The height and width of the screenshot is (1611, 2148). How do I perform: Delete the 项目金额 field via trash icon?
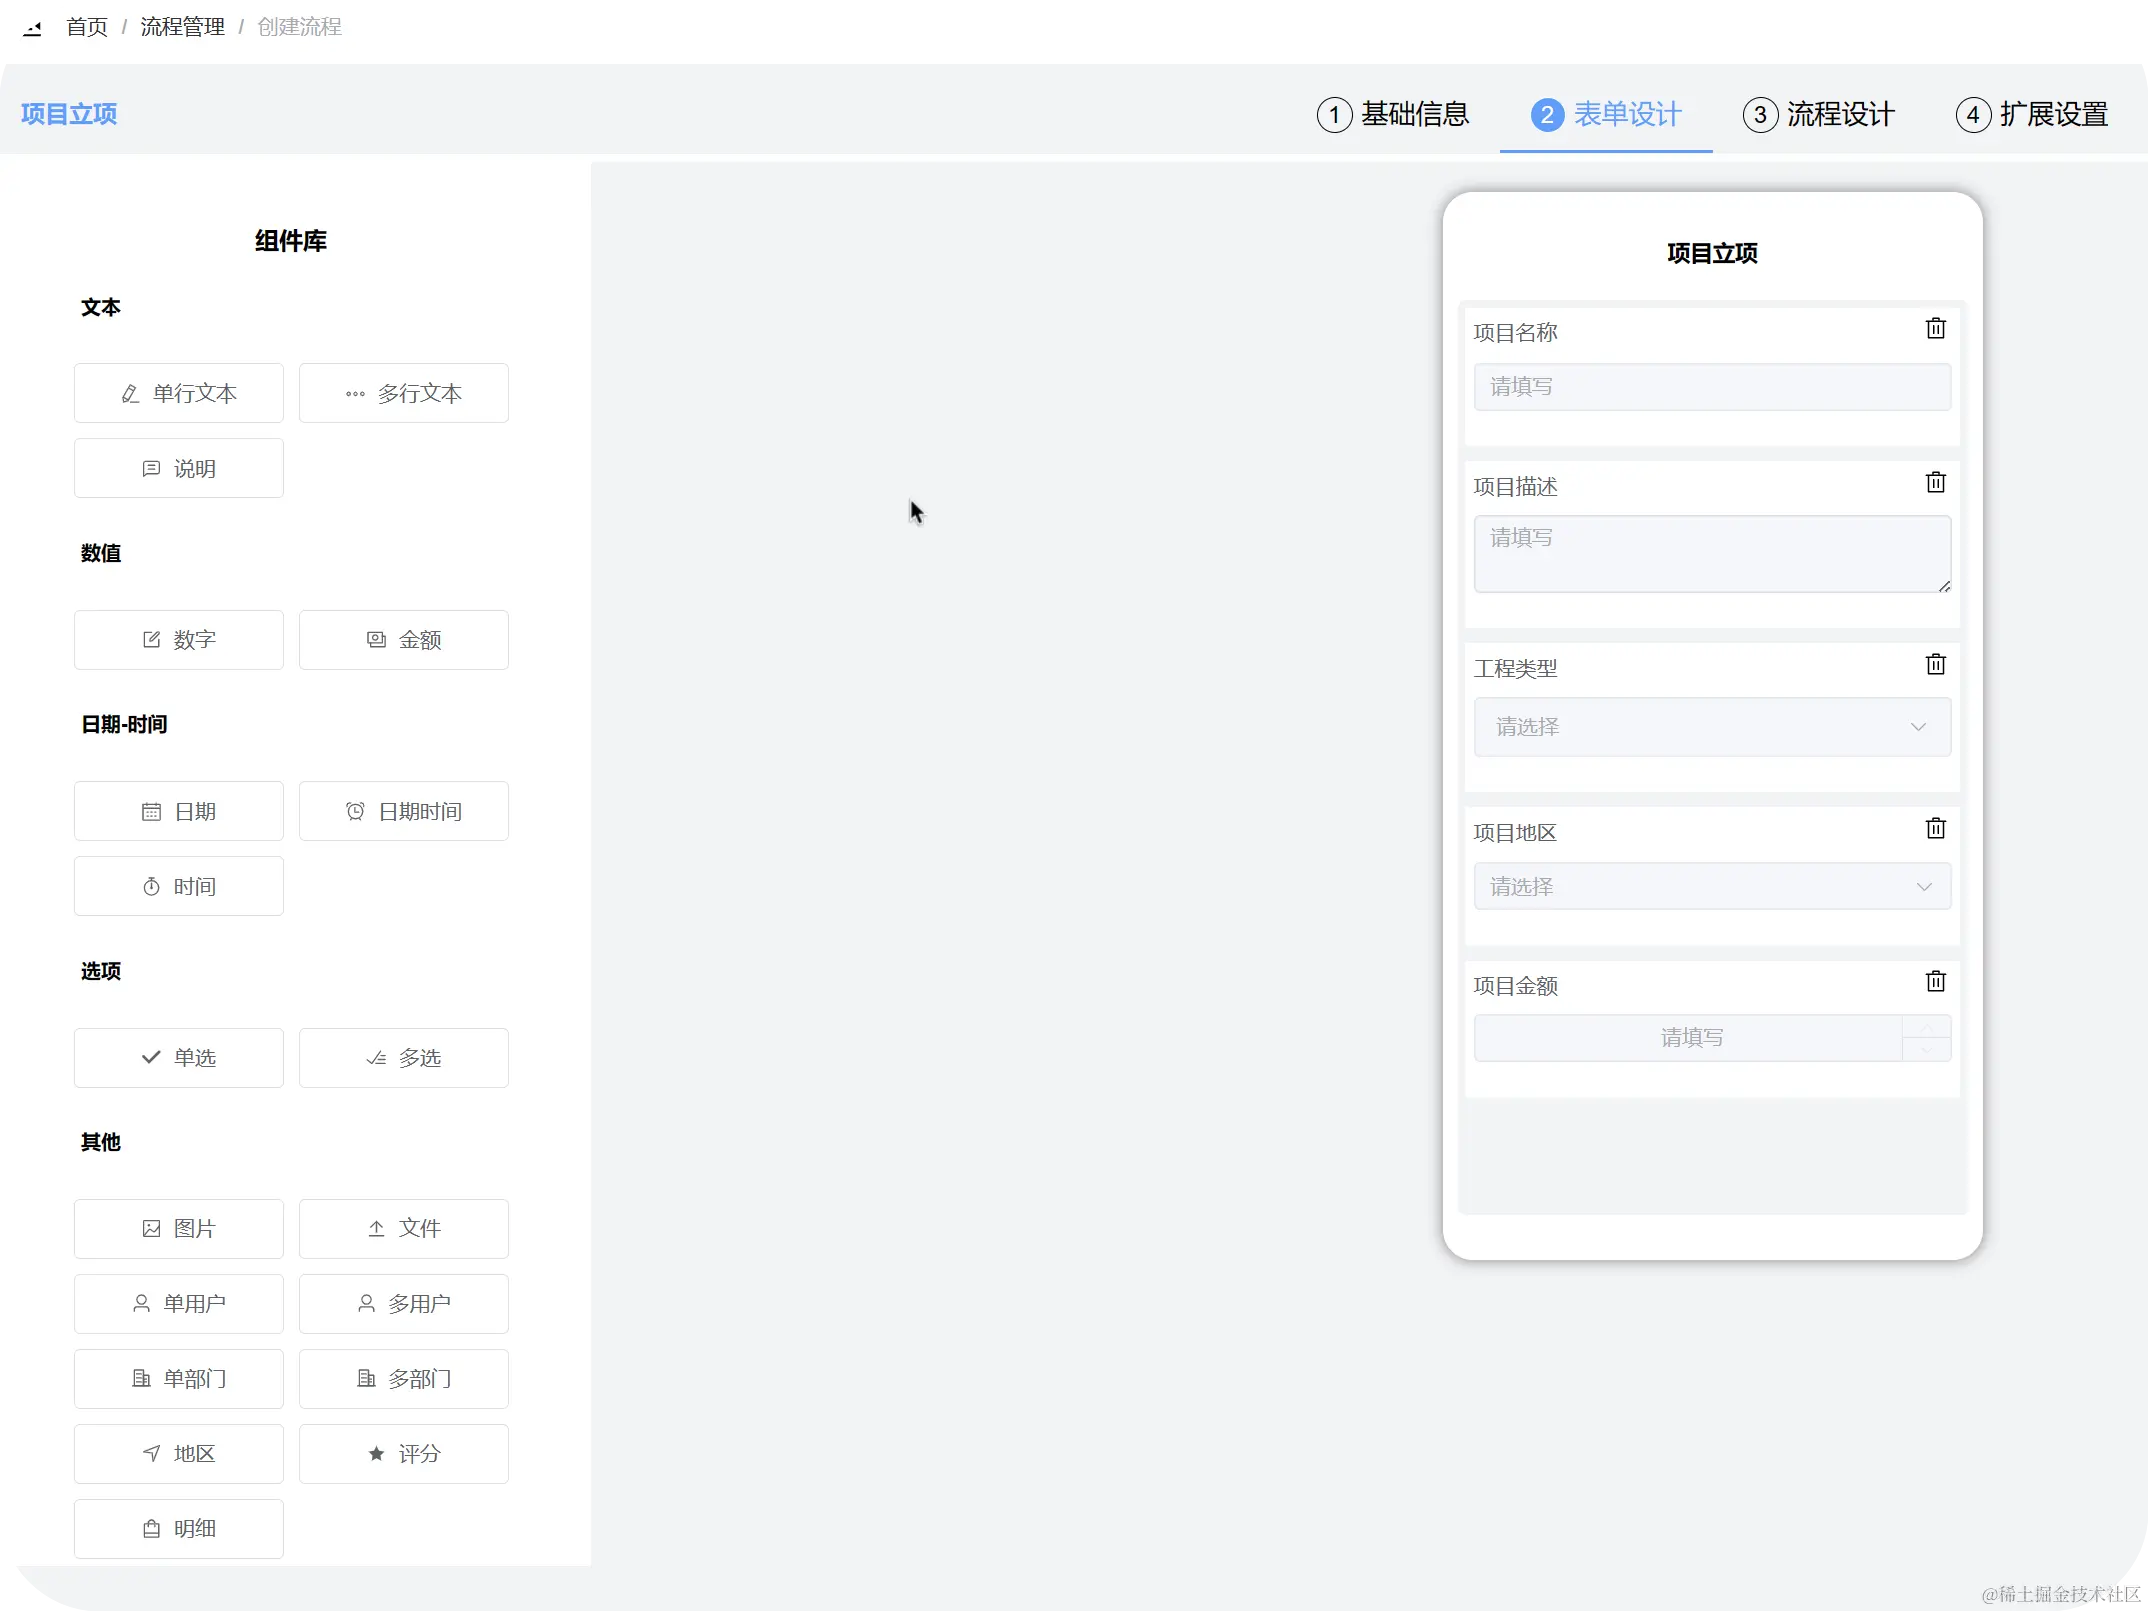pos(1935,981)
